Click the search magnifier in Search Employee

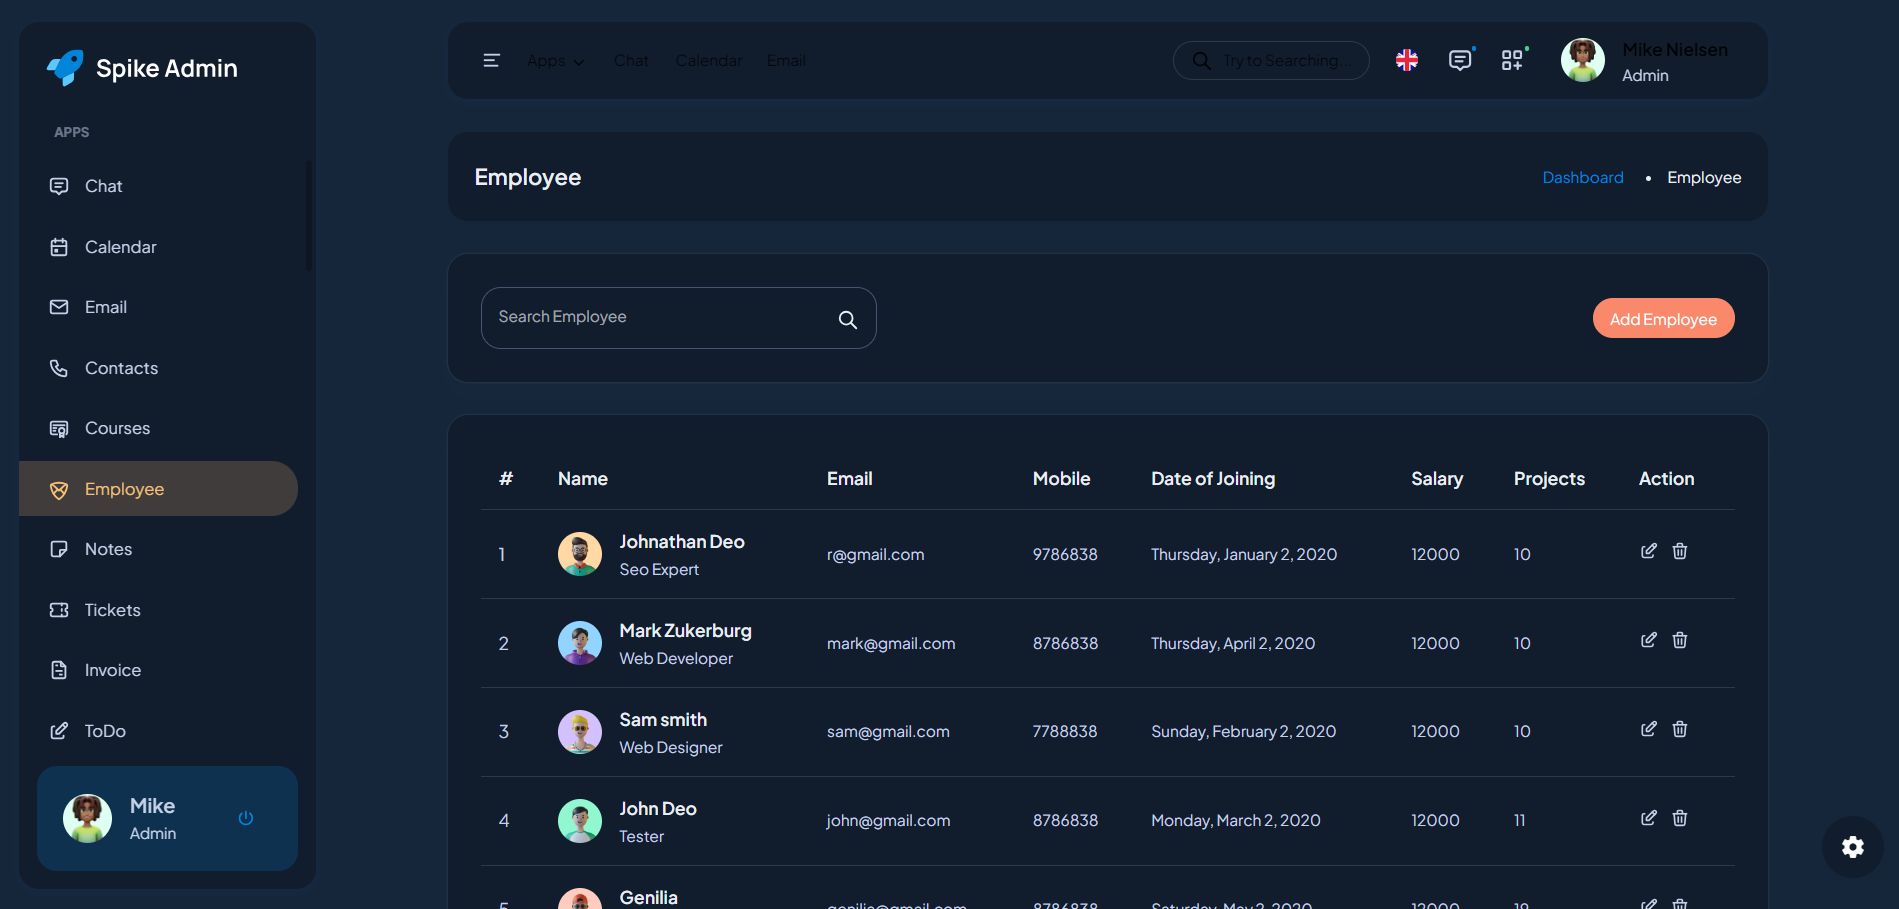(847, 320)
